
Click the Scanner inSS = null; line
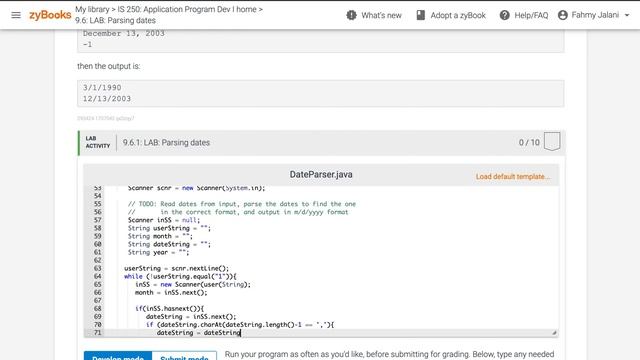(164, 220)
